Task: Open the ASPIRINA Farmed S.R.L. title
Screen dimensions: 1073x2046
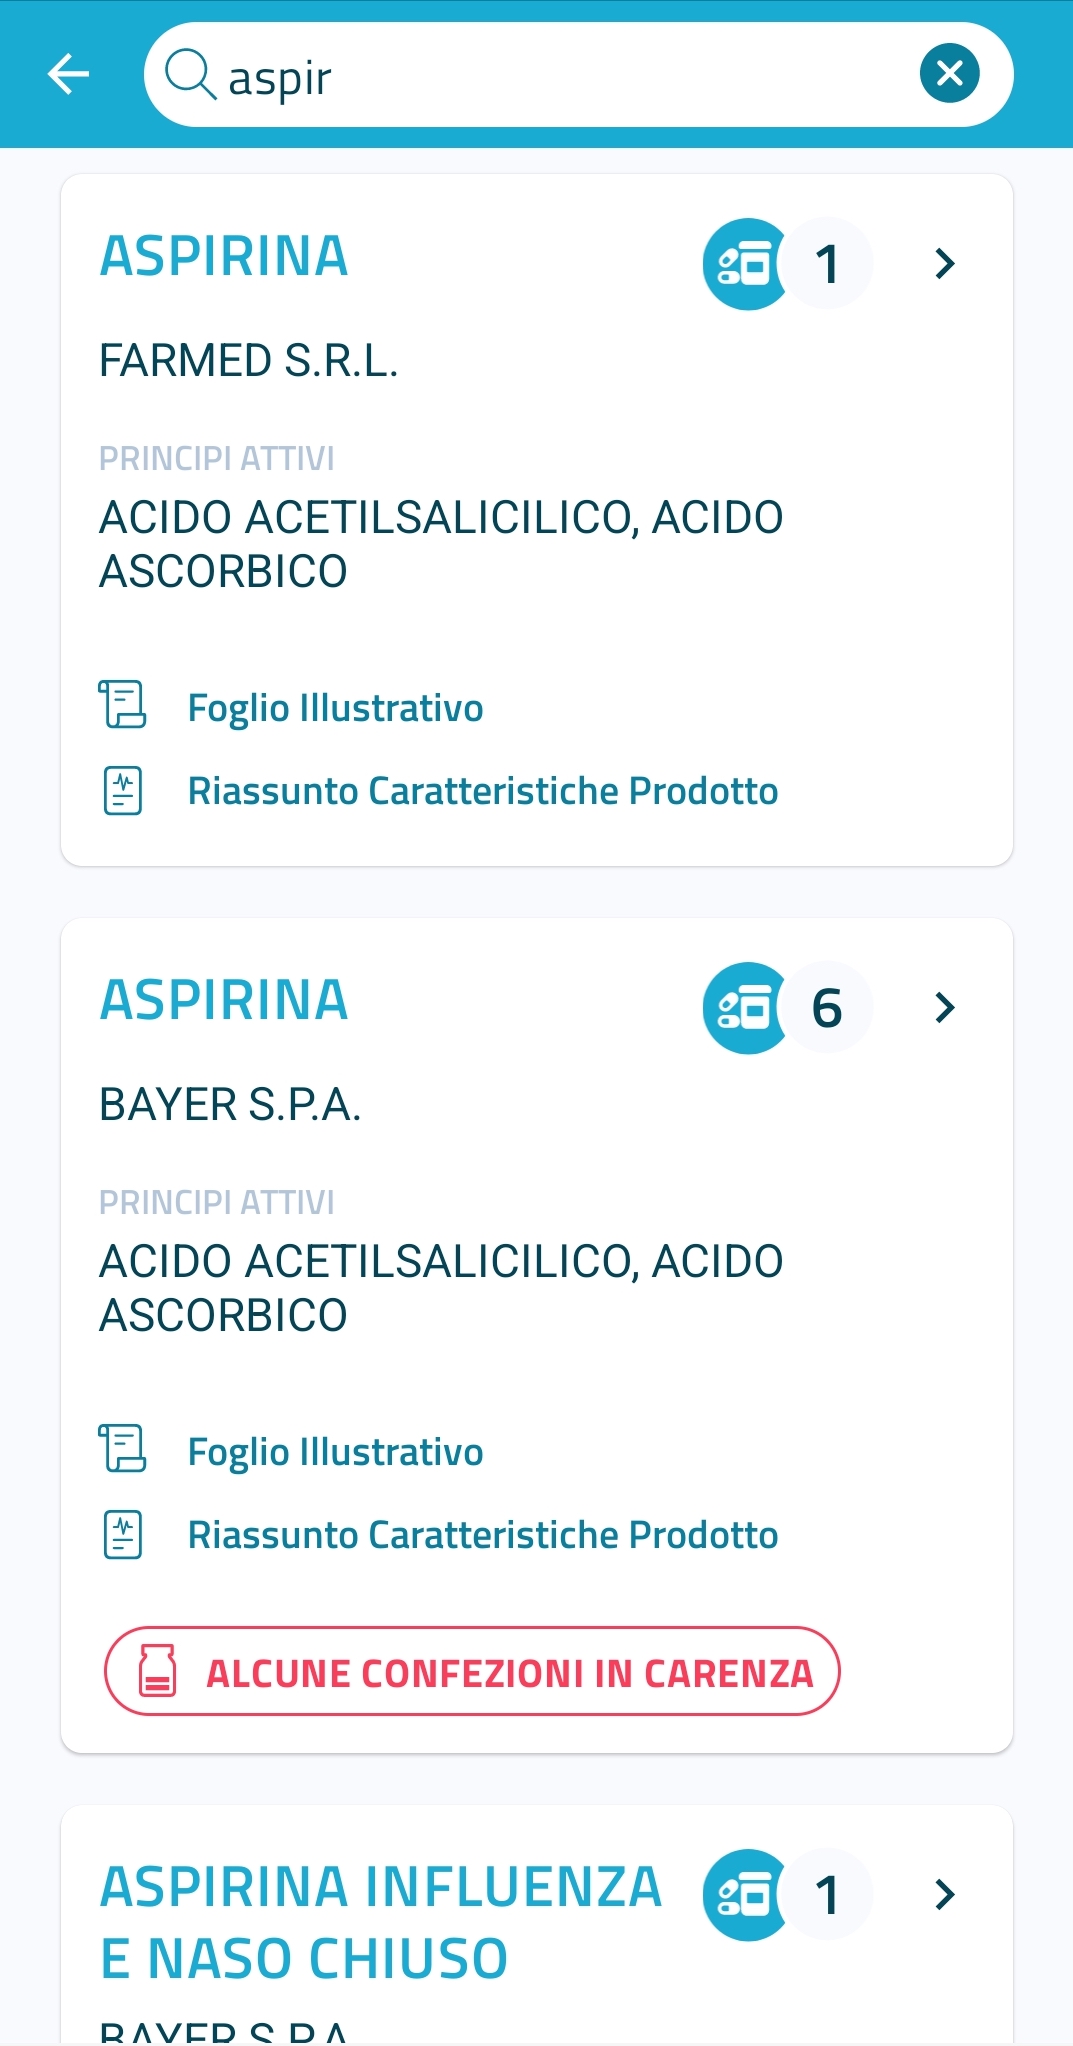Action: click(x=224, y=257)
